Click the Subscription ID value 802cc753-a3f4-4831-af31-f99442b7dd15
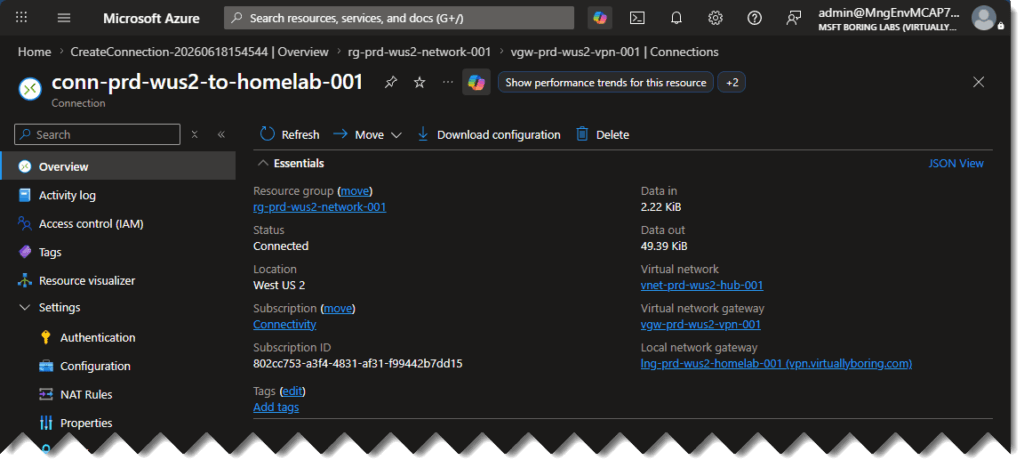Image resolution: width=1024 pixels, height=468 pixels. tap(357, 364)
